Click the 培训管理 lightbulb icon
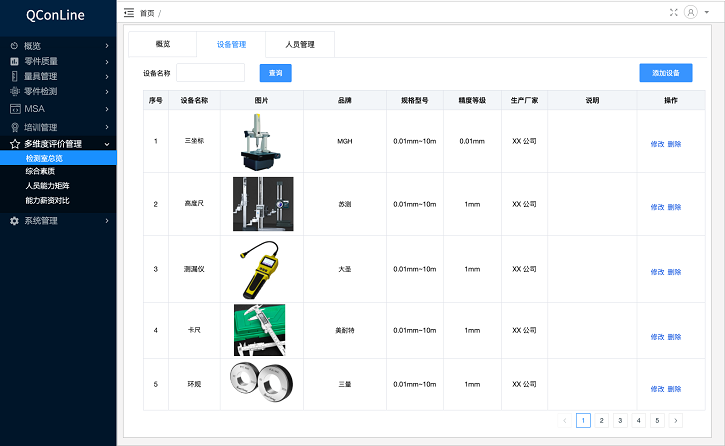 click(x=14, y=127)
